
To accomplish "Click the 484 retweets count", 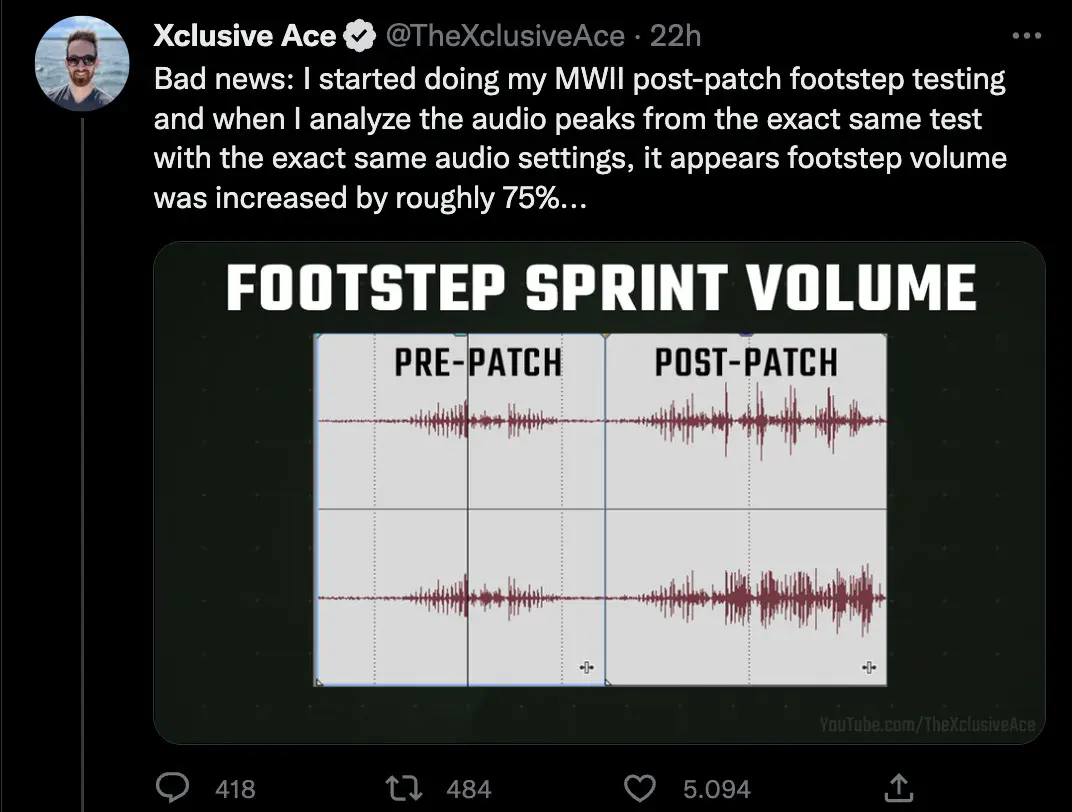I will pos(469,789).
